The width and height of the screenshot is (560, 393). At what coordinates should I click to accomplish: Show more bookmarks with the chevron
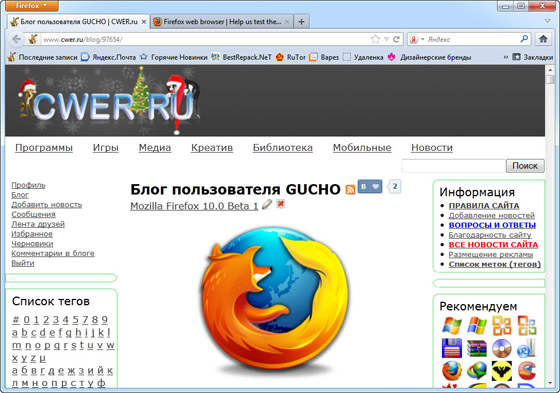tap(505, 57)
